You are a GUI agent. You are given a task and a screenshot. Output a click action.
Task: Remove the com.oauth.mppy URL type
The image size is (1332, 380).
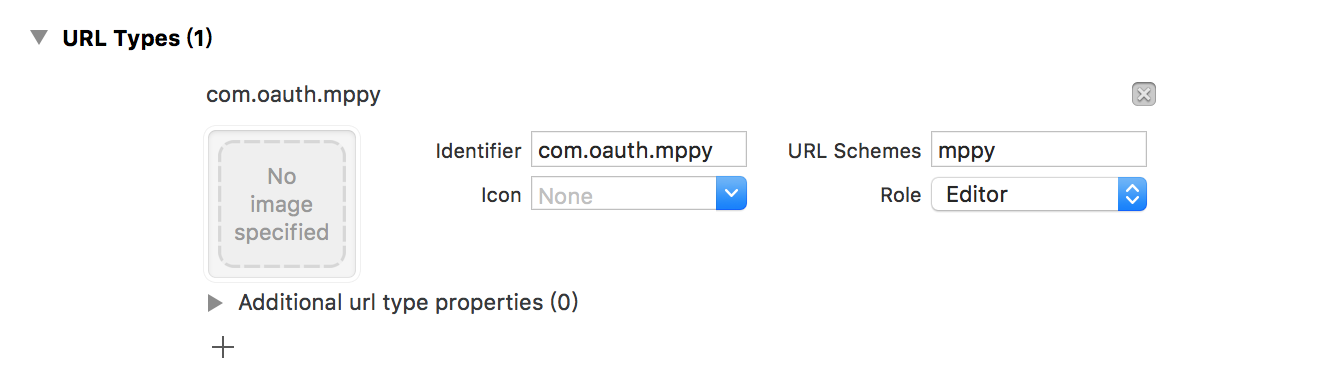pos(1144,94)
